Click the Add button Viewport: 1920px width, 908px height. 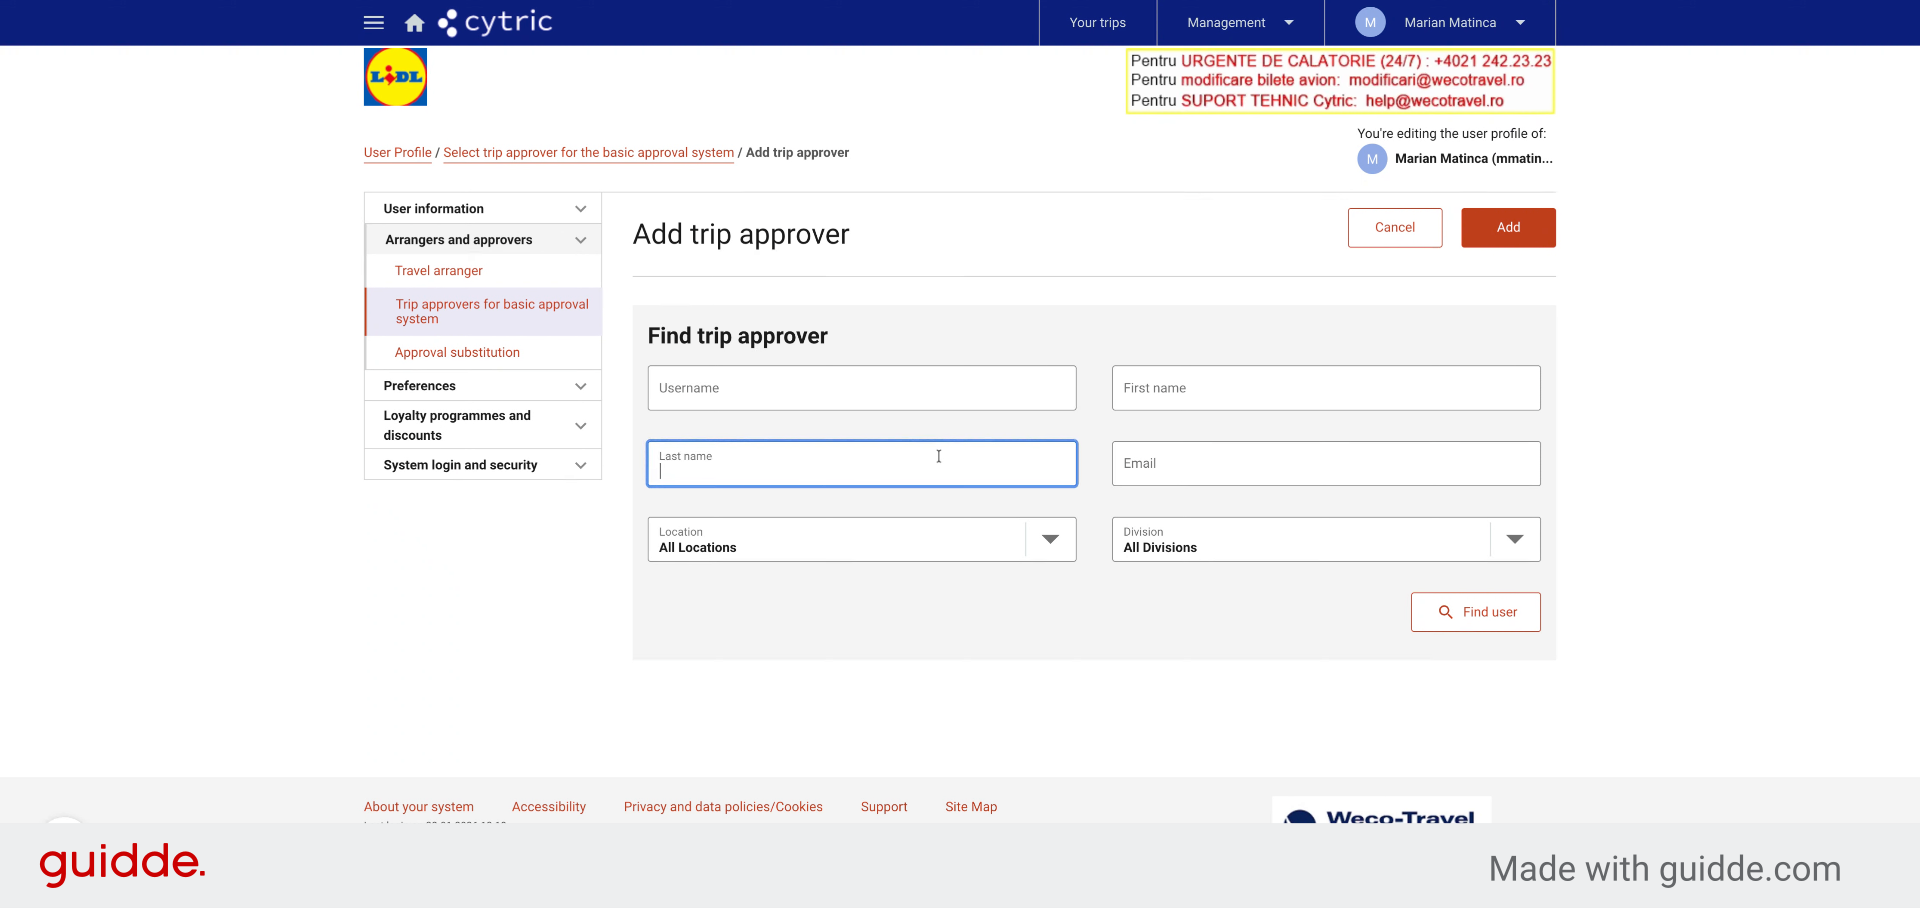(x=1508, y=228)
